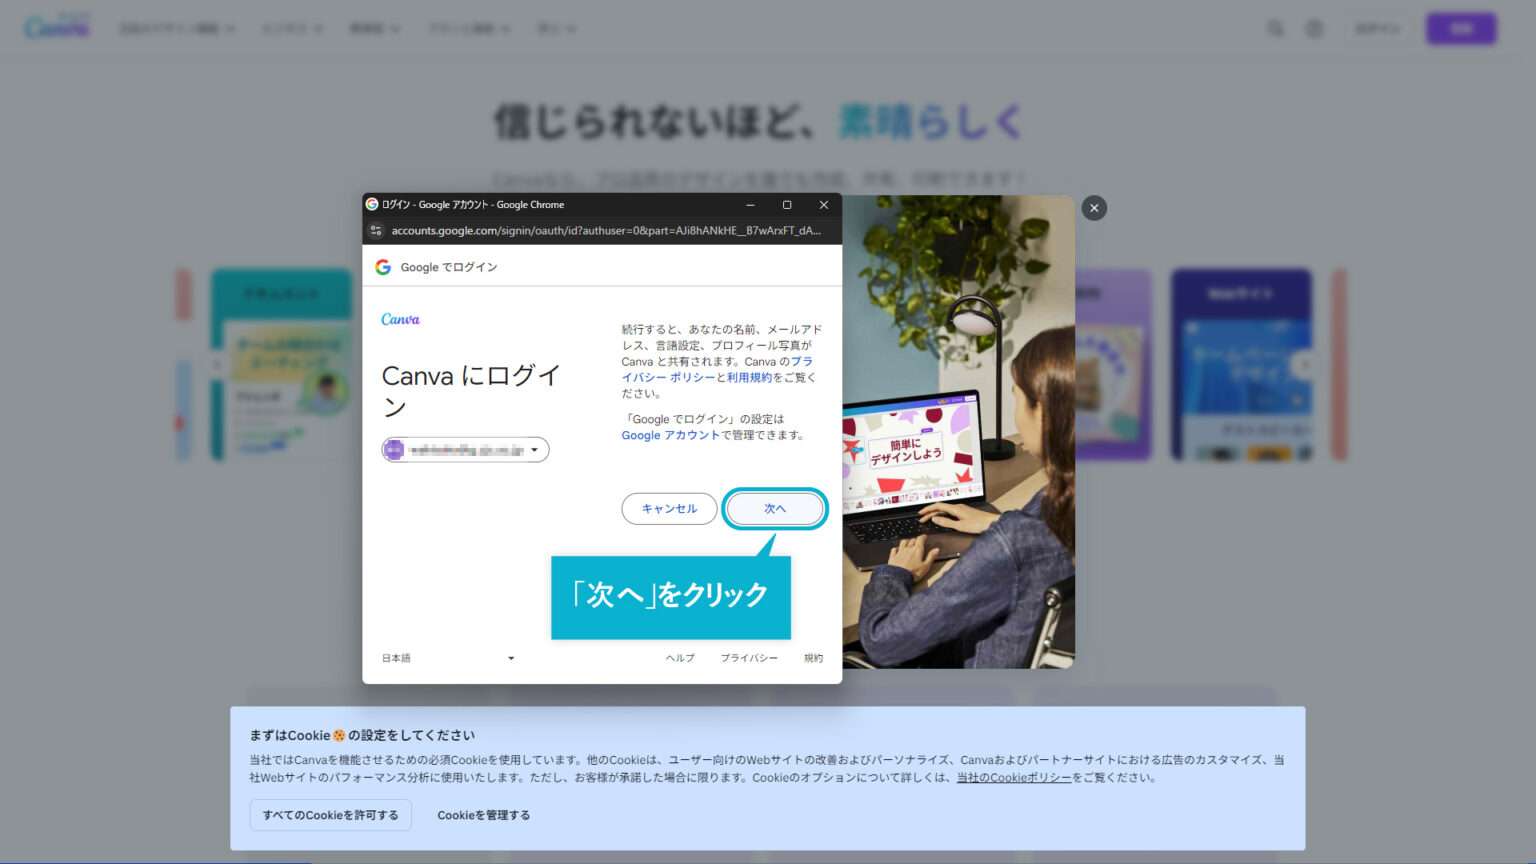Screen dimensions: 1536x864
Task: Click the 次へ button to continue sign-in
Action: 775,509
